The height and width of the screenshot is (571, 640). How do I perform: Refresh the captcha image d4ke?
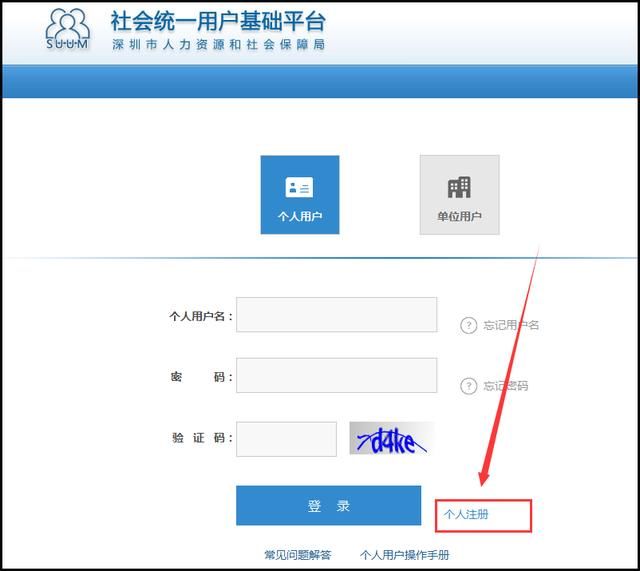pyautogui.click(x=392, y=439)
